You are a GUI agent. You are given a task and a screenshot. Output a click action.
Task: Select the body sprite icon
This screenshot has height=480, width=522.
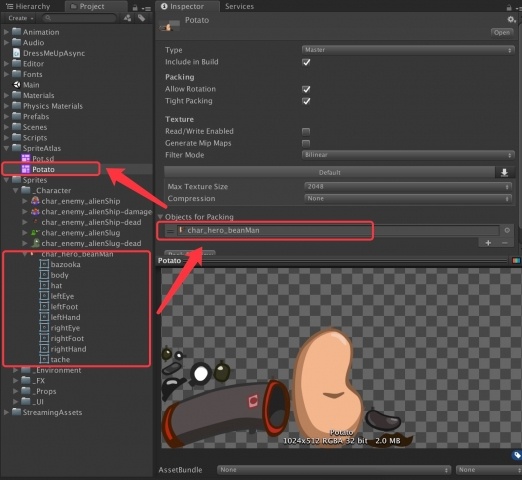pos(44,275)
